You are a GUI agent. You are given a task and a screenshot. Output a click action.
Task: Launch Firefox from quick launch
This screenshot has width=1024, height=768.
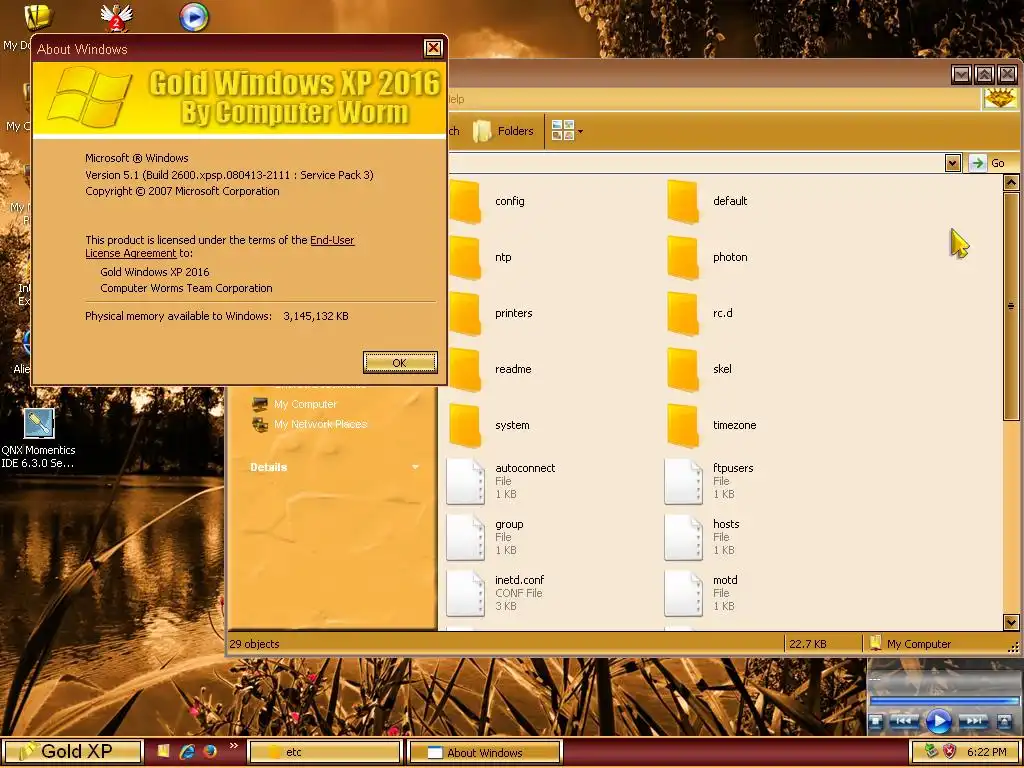[210, 752]
